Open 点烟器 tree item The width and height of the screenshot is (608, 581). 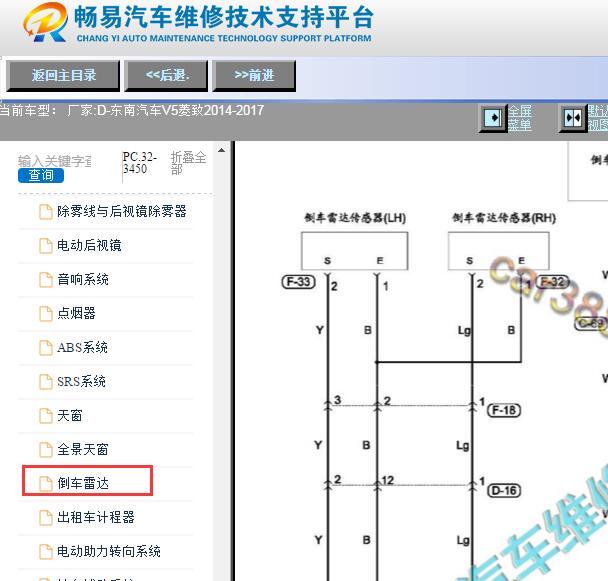[x=76, y=313]
